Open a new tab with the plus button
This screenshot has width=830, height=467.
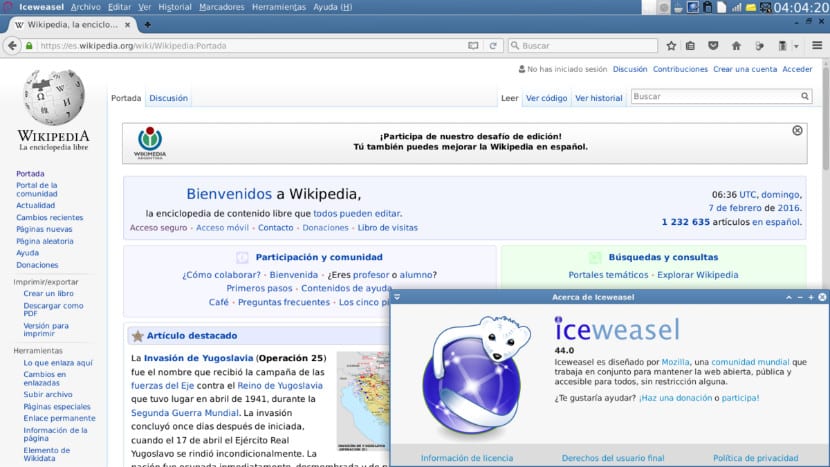[147, 24]
